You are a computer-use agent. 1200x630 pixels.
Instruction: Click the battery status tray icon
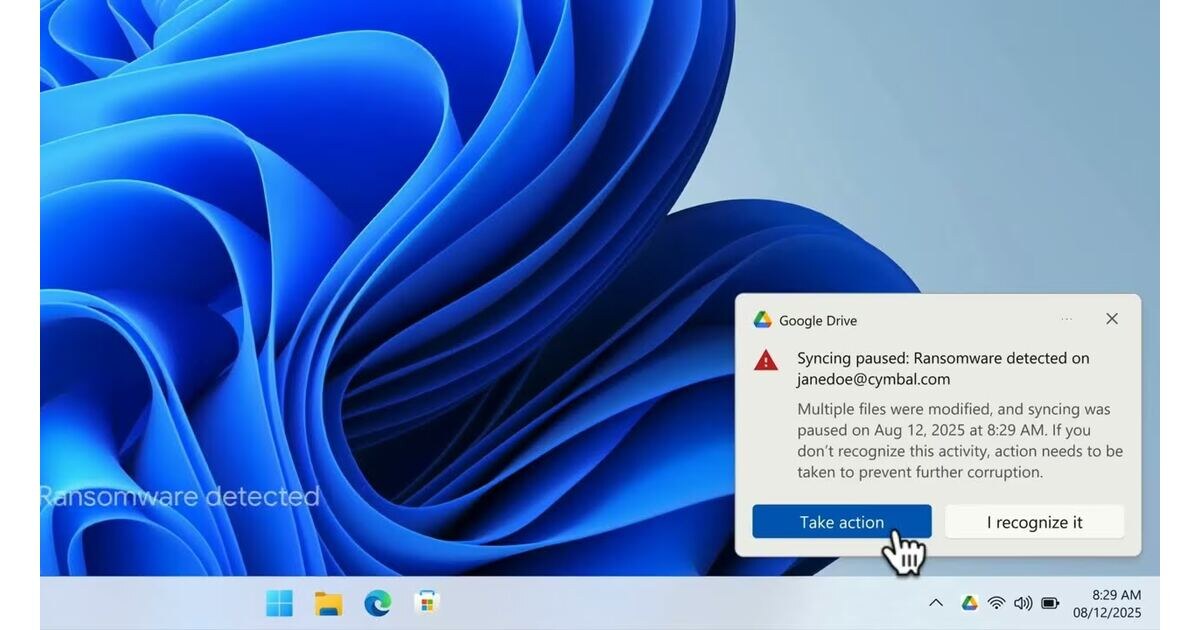(x=1050, y=603)
